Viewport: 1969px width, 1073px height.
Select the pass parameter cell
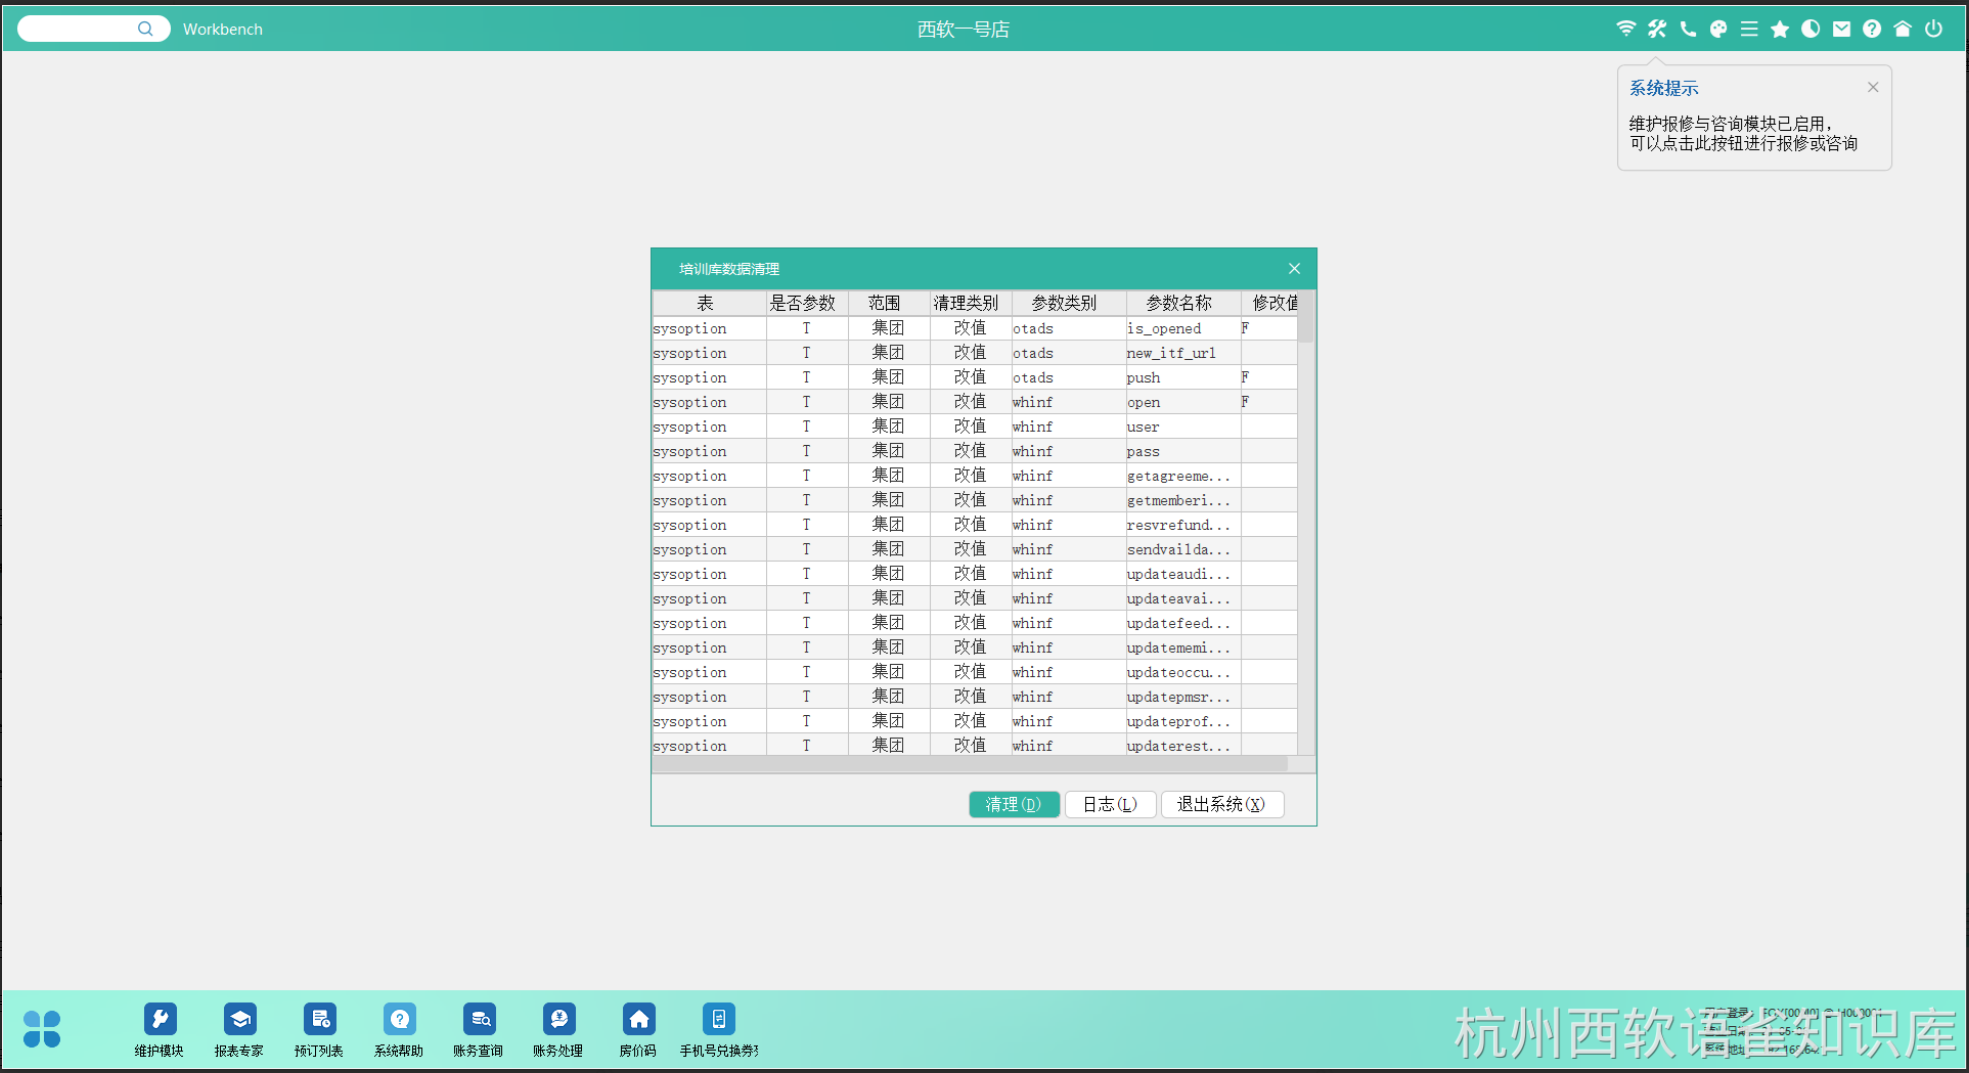pos(1184,451)
